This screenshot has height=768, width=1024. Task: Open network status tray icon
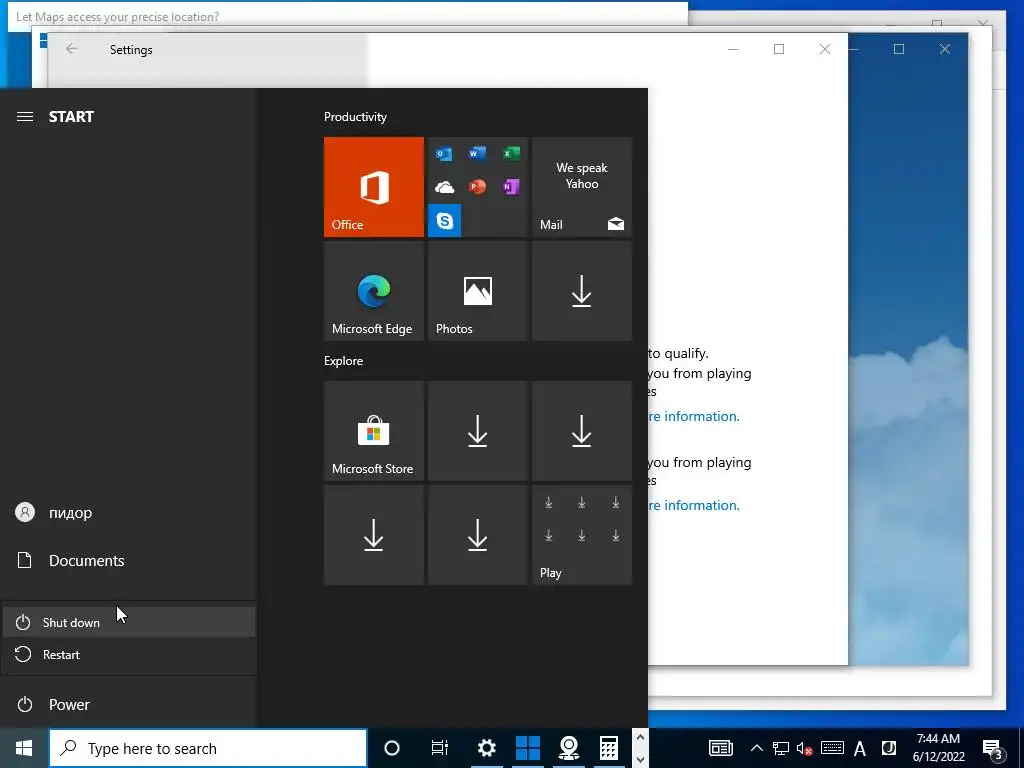click(780, 748)
